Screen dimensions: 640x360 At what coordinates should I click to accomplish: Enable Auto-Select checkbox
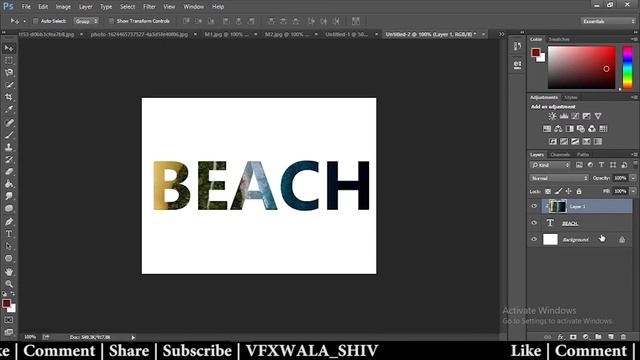35,21
